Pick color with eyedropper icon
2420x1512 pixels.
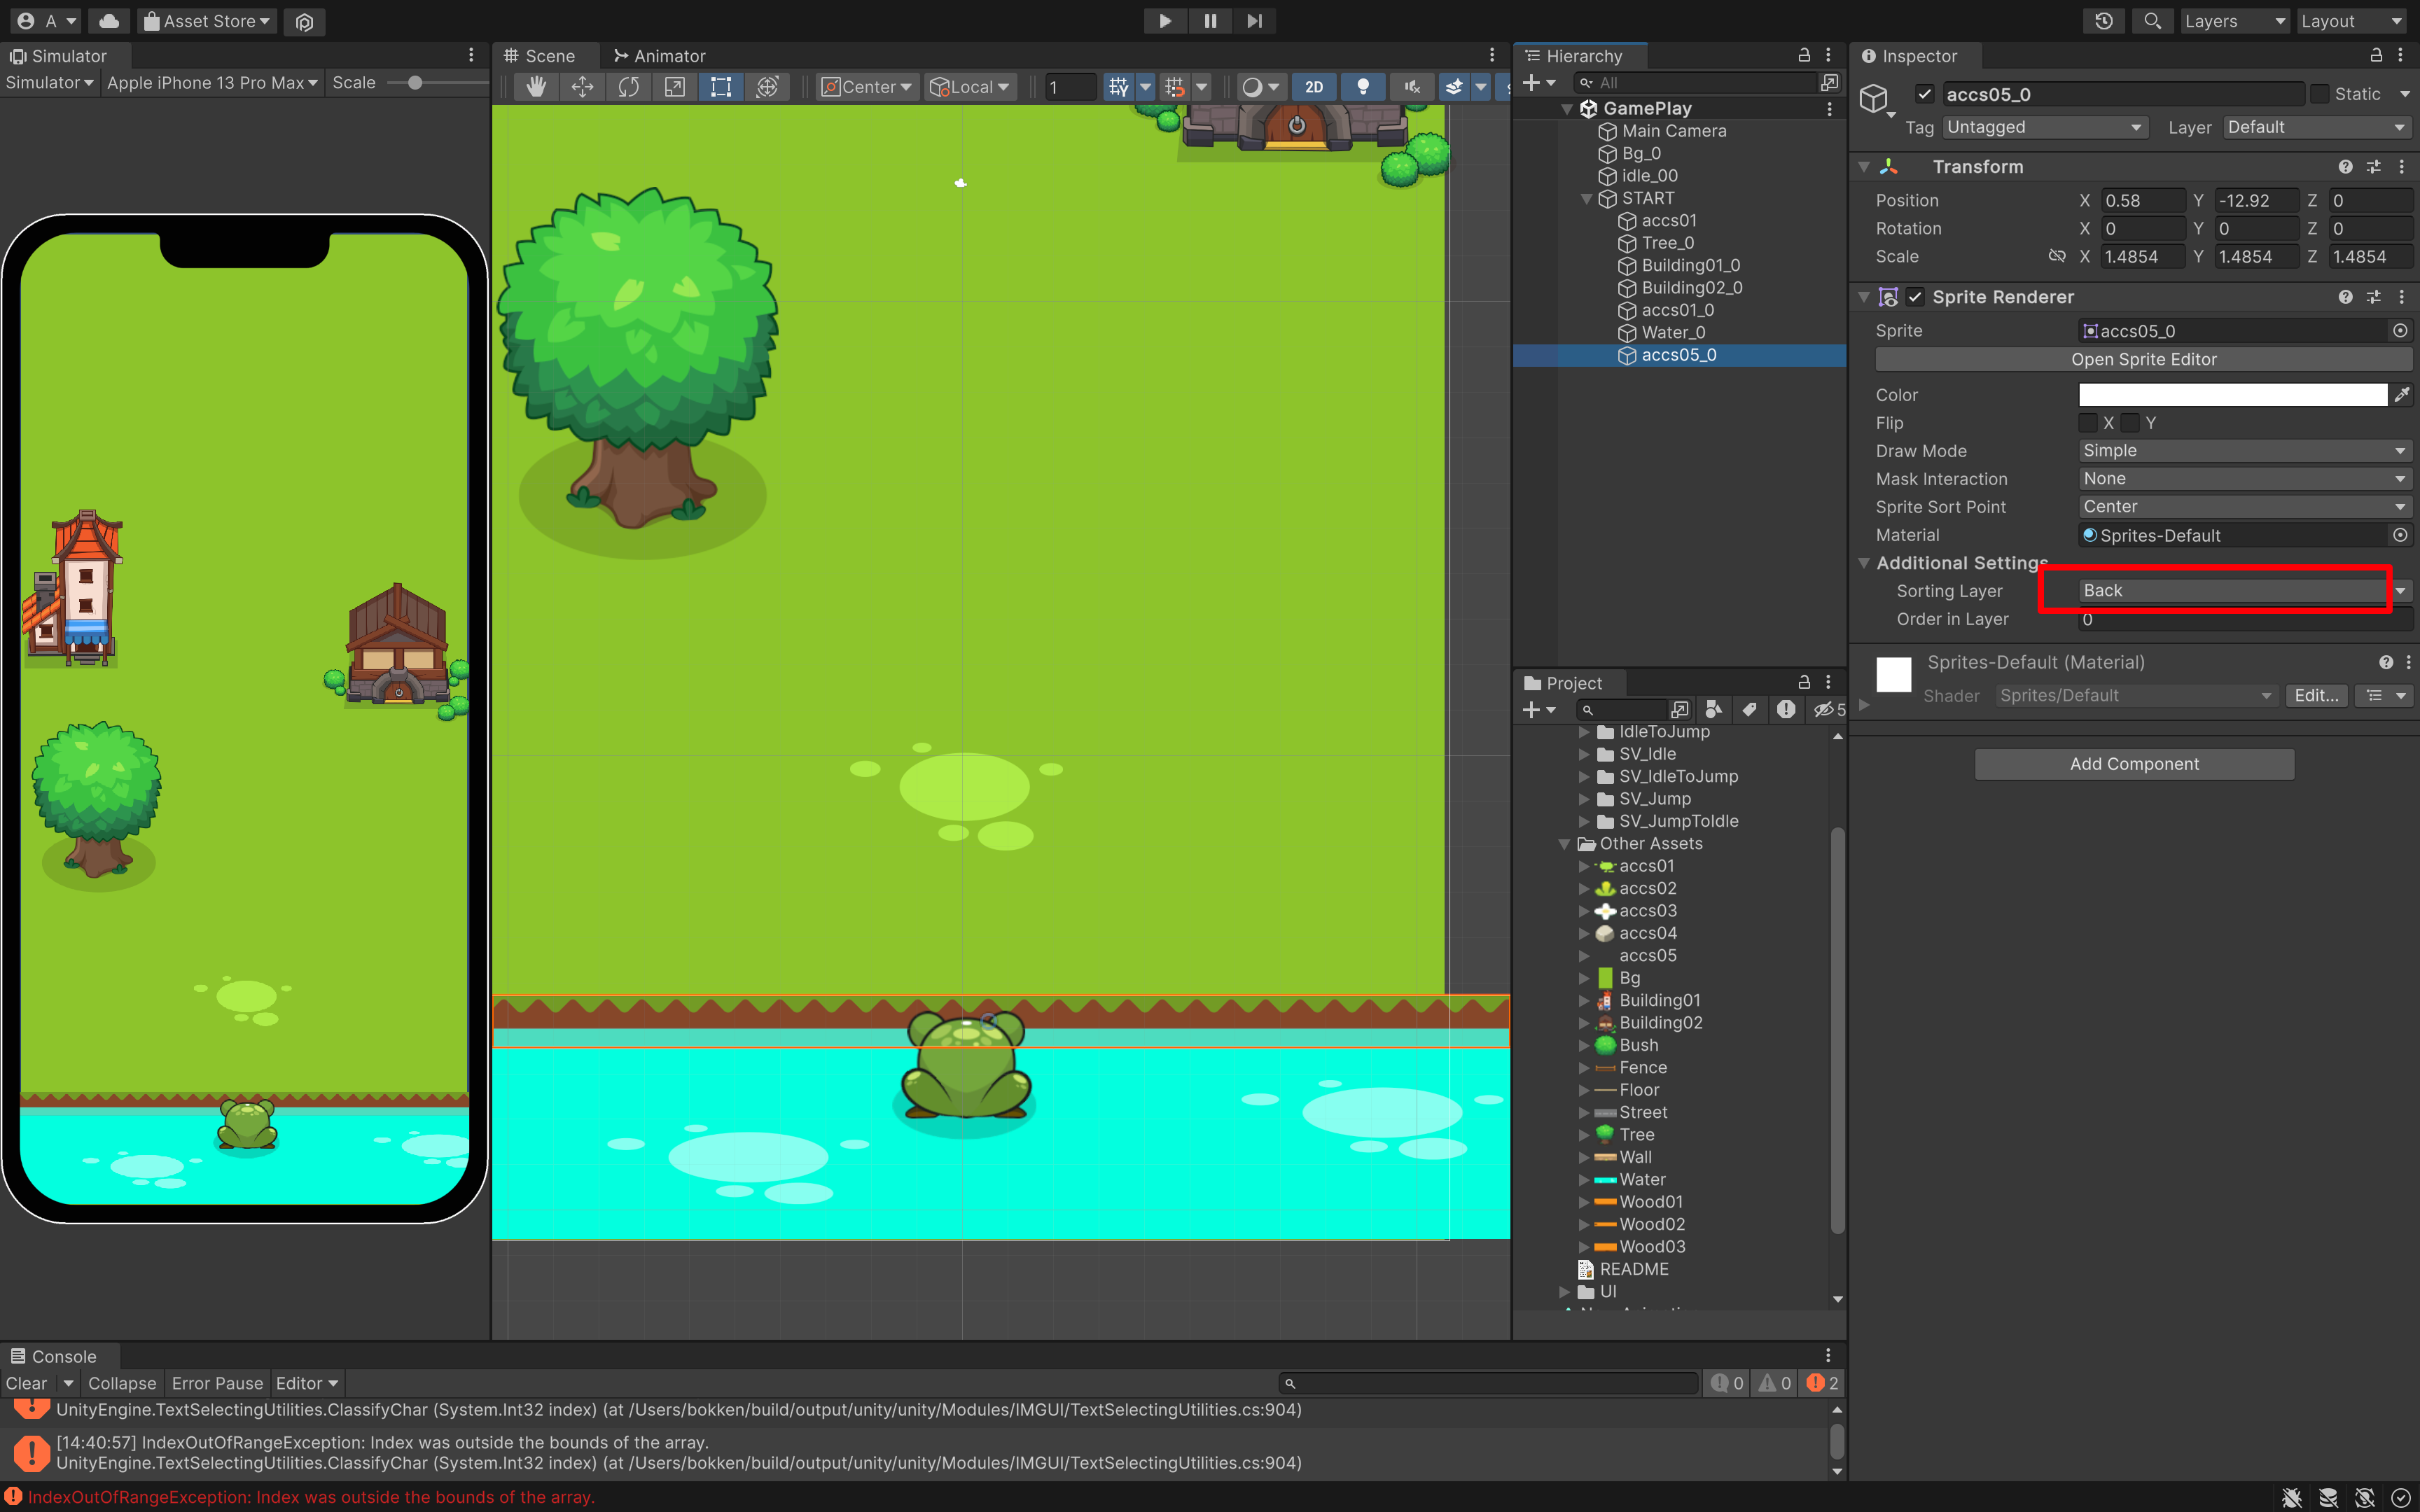[x=2402, y=395]
